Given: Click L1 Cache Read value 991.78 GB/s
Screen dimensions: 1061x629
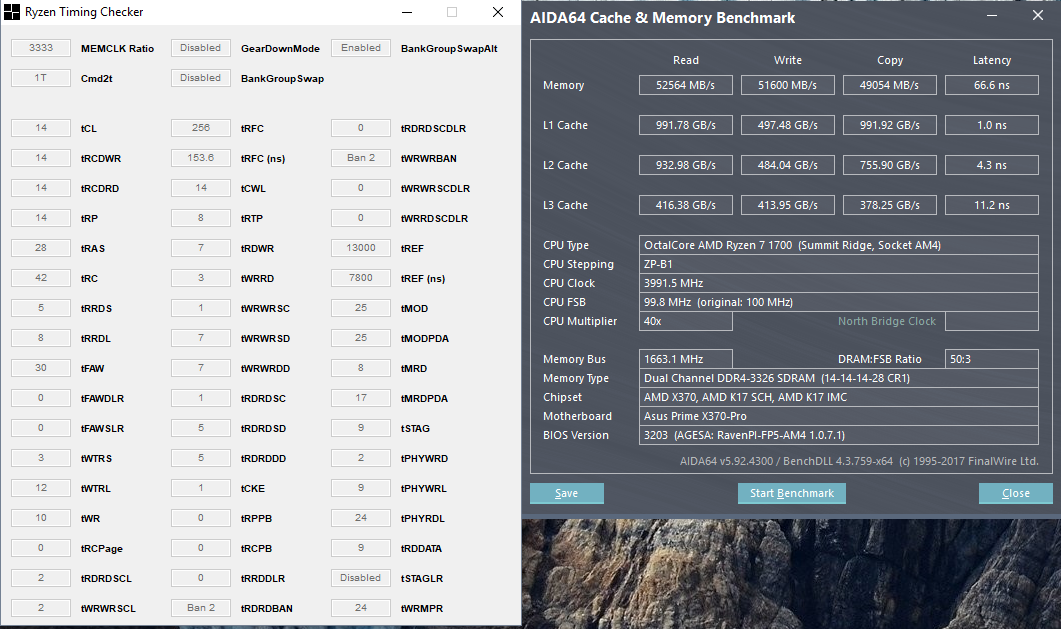Looking at the screenshot, I should tap(685, 125).
